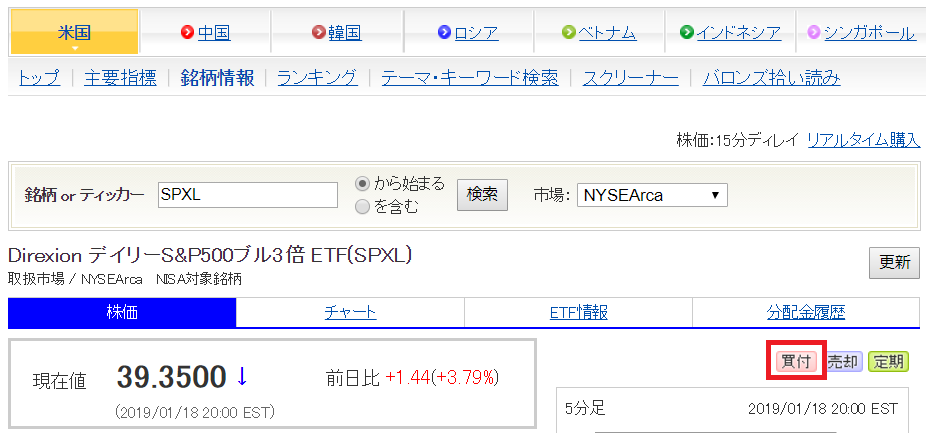Click the pink 買付 buy button
This screenshot has width=926, height=433.
pyautogui.click(x=795, y=362)
